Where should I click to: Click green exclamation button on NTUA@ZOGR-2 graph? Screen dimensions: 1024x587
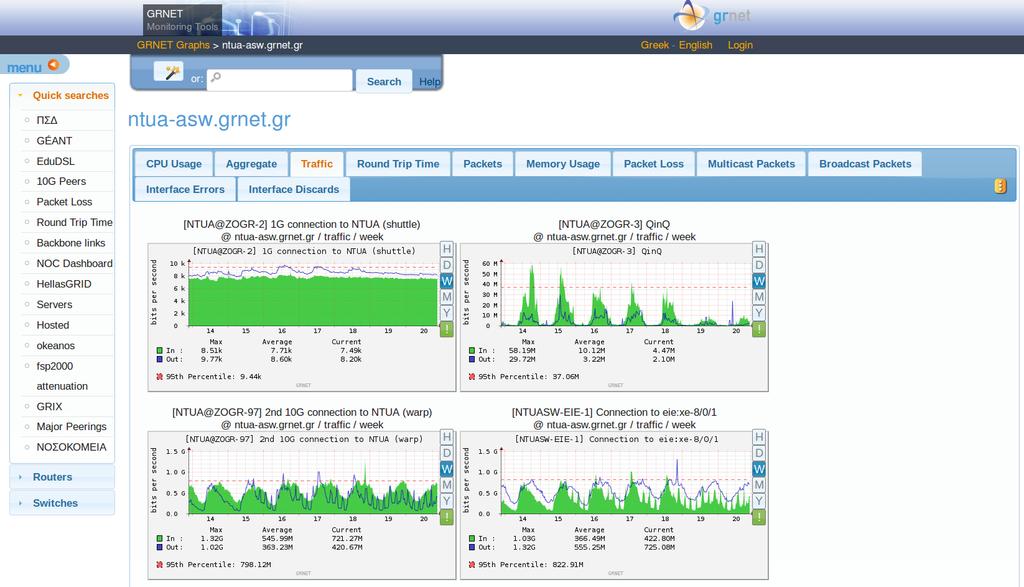coord(447,329)
